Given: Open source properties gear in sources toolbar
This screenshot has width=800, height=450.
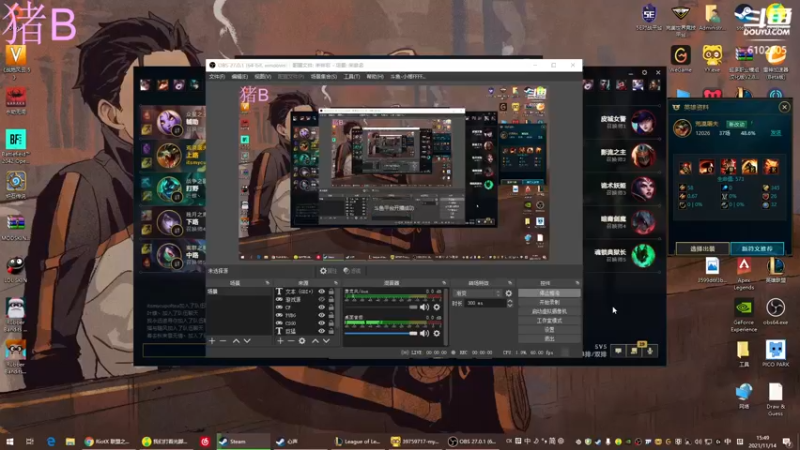Looking at the screenshot, I should [302, 341].
